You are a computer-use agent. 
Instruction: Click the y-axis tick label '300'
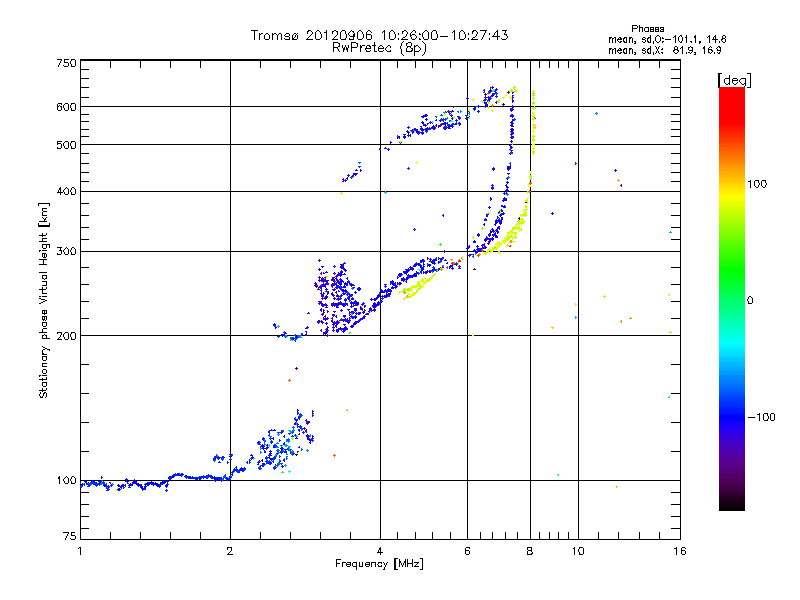click(66, 251)
